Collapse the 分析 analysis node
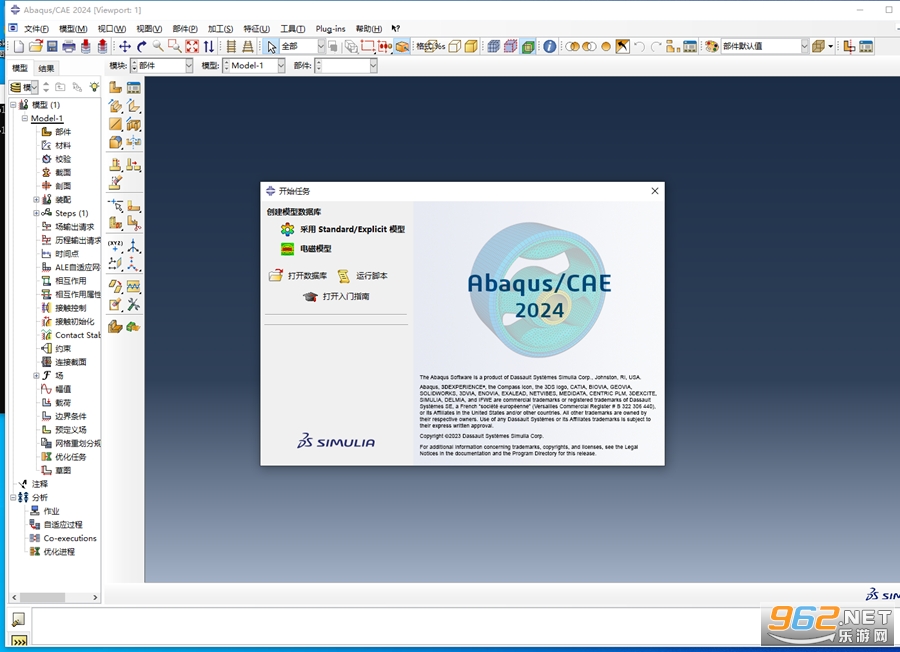This screenshot has width=900, height=652. pyautogui.click(x=13, y=498)
